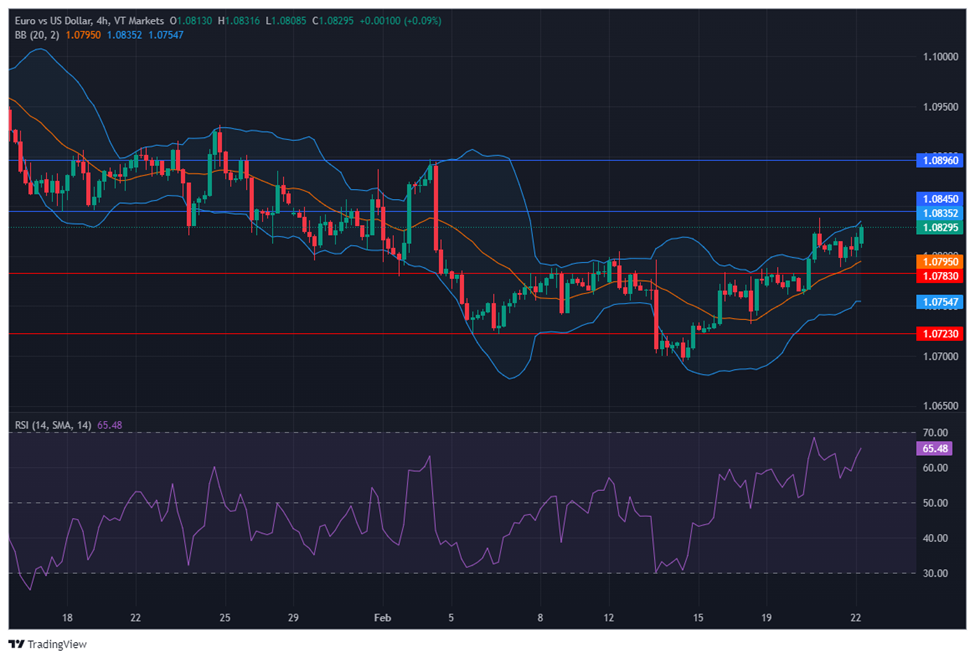Click the blue 1.08960 price label
Screen dimensions: 975x659
click(x=939, y=160)
